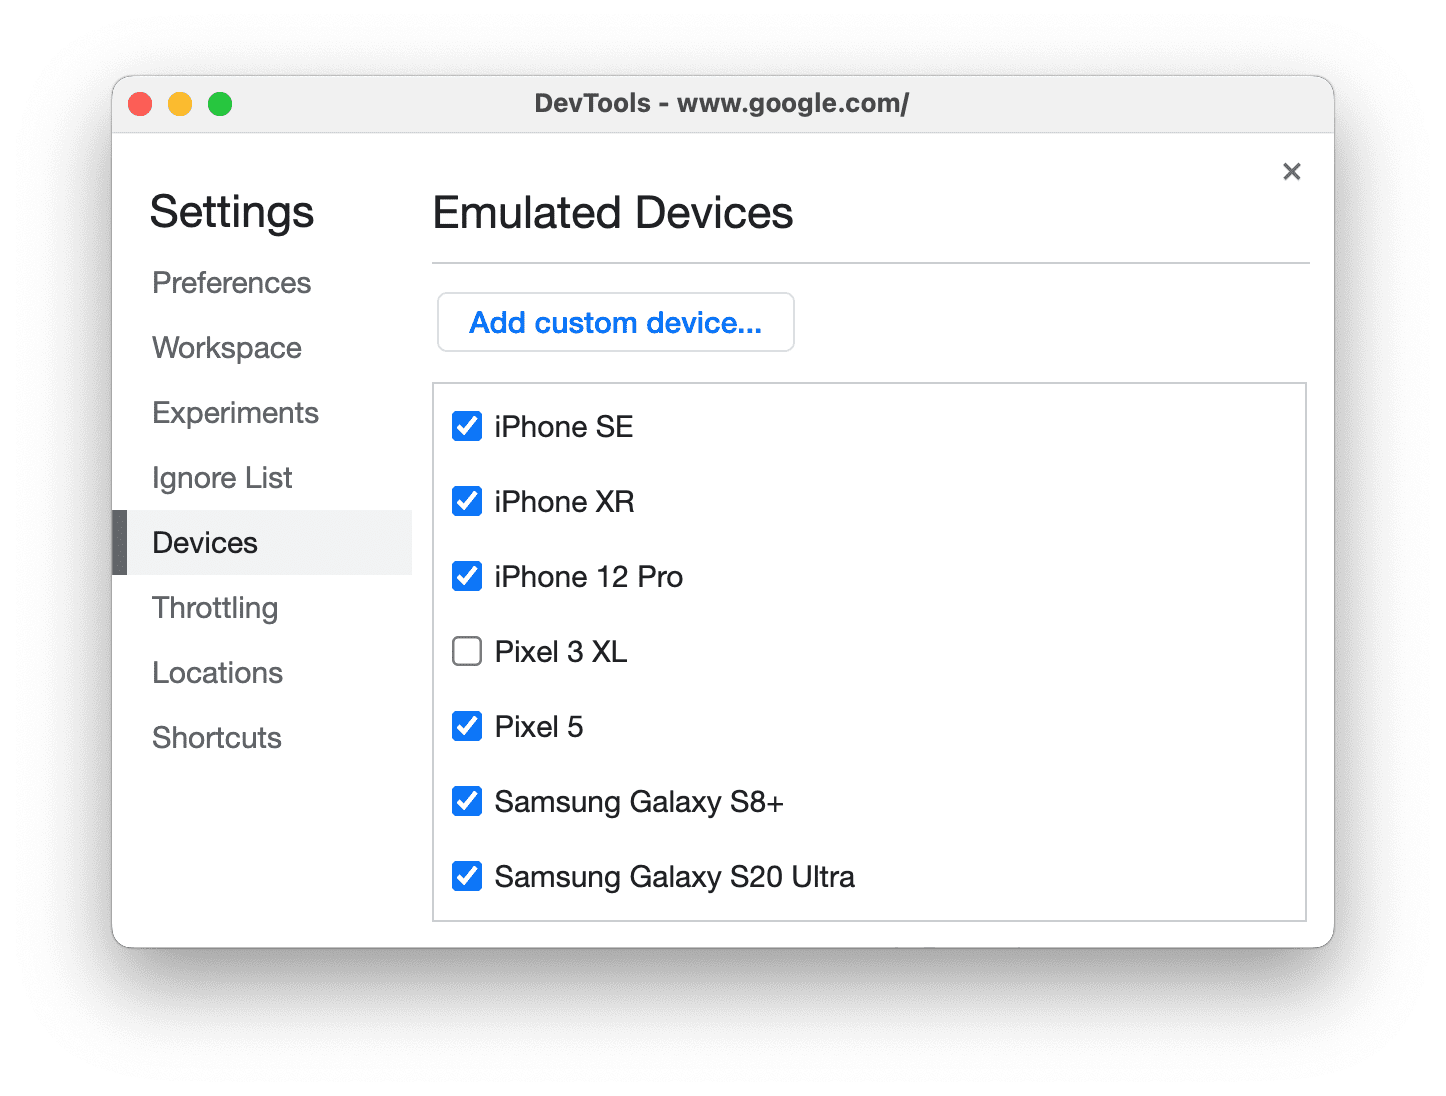Click the green zoom traffic light
The image size is (1446, 1096).
pyautogui.click(x=220, y=103)
